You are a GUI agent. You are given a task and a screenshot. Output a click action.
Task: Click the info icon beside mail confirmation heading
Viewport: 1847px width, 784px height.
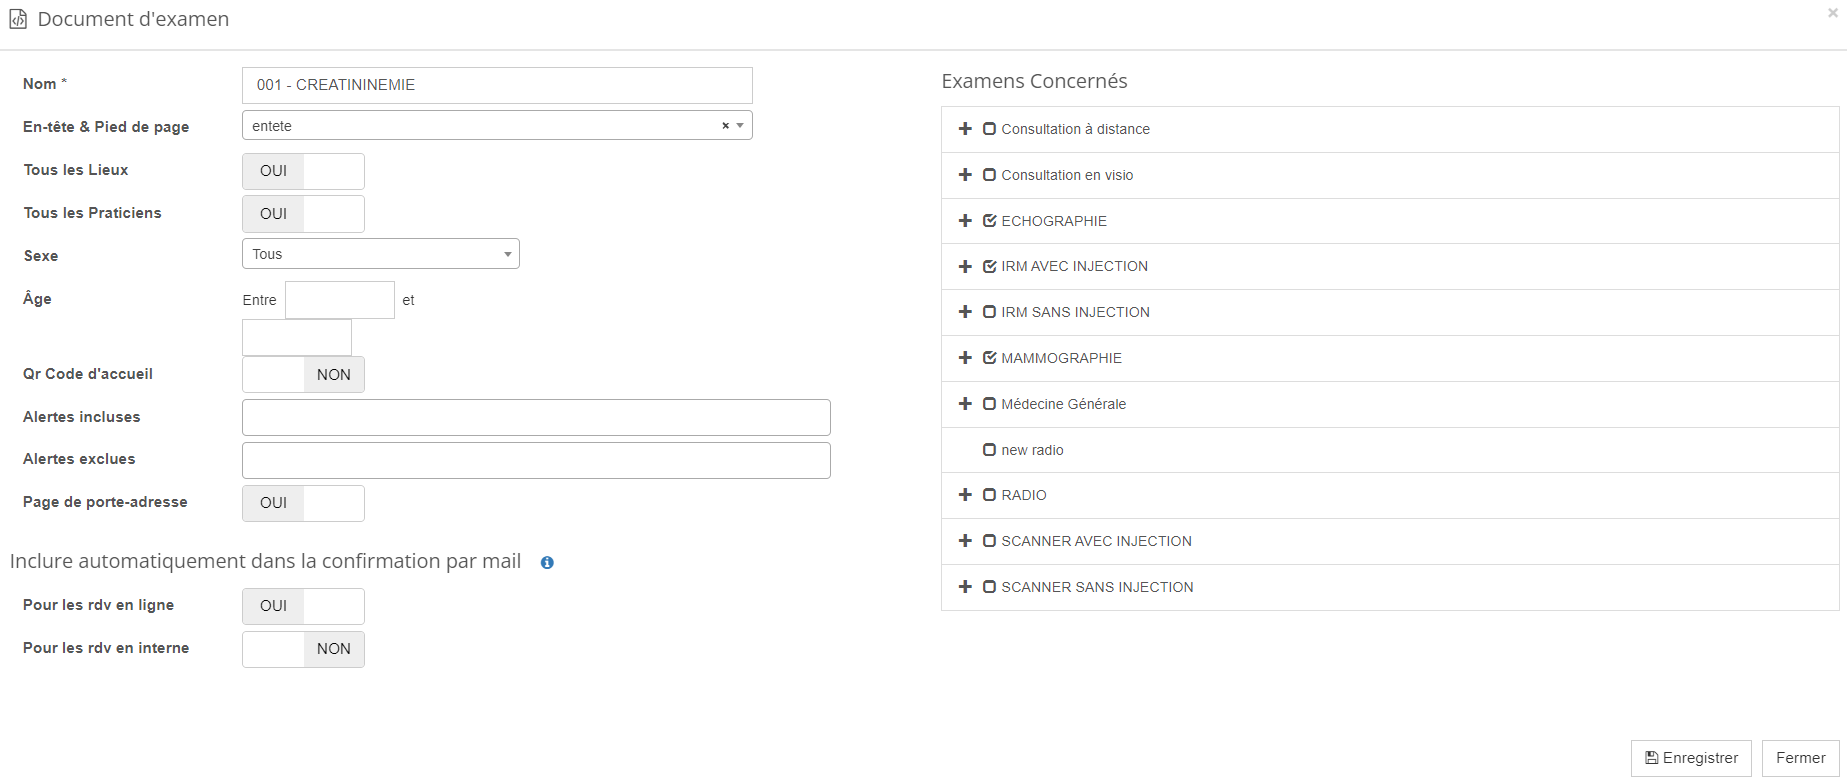547,563
